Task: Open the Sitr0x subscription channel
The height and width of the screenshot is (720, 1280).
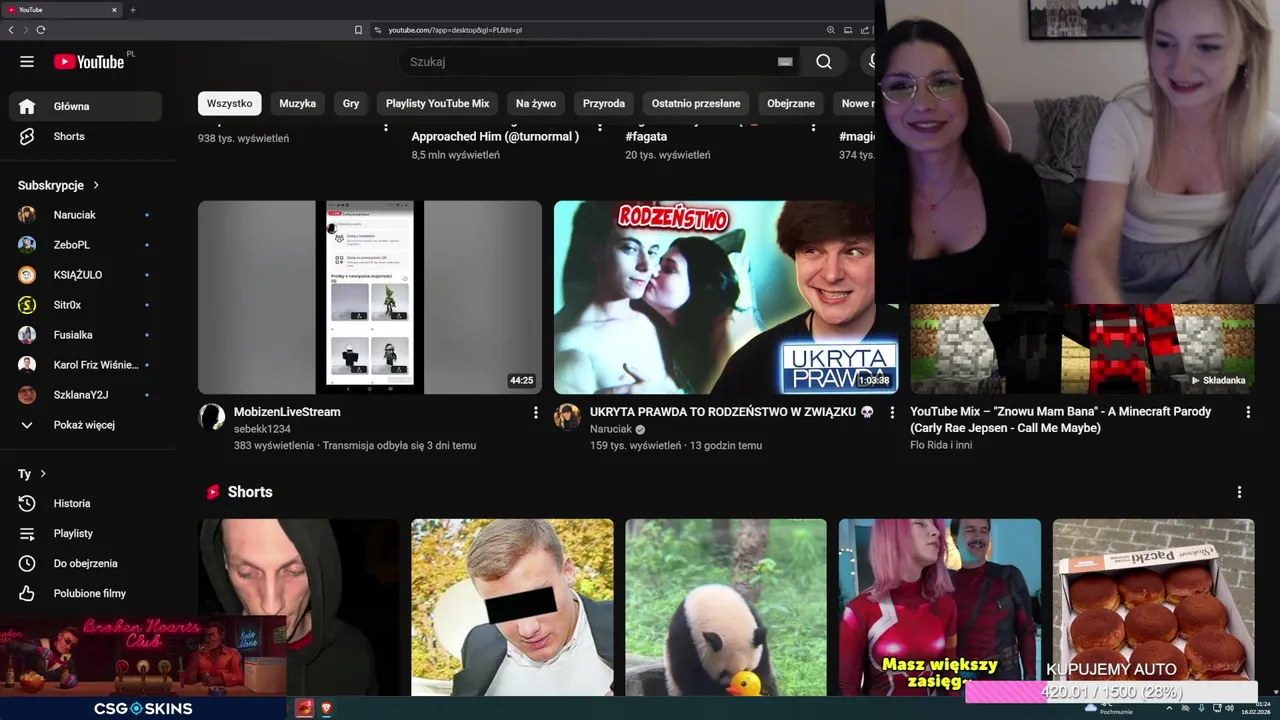Action: pos(85,305)
